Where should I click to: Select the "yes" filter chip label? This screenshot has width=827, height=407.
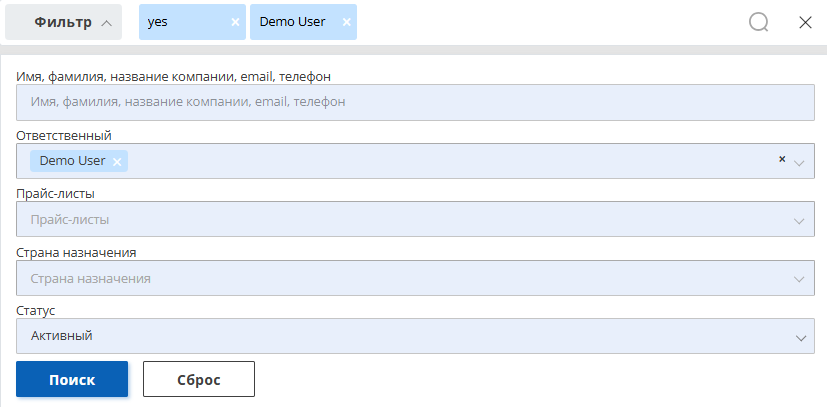pyautogui.click(x=158, y=22)
